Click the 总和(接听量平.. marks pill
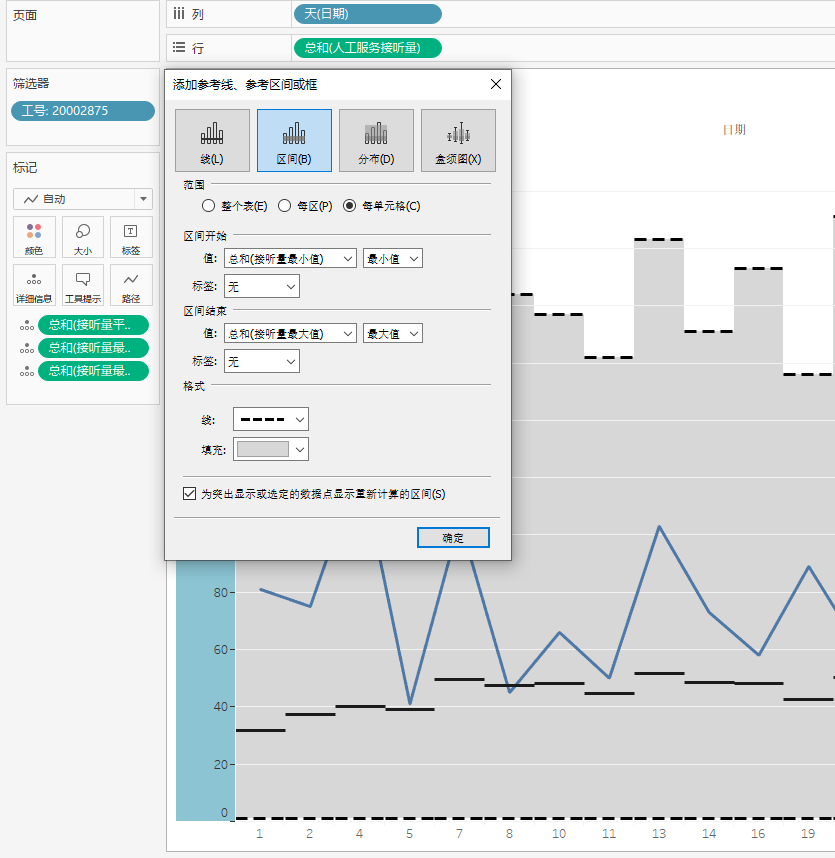This screenshot has height=858, width=835. coord(94,325)
